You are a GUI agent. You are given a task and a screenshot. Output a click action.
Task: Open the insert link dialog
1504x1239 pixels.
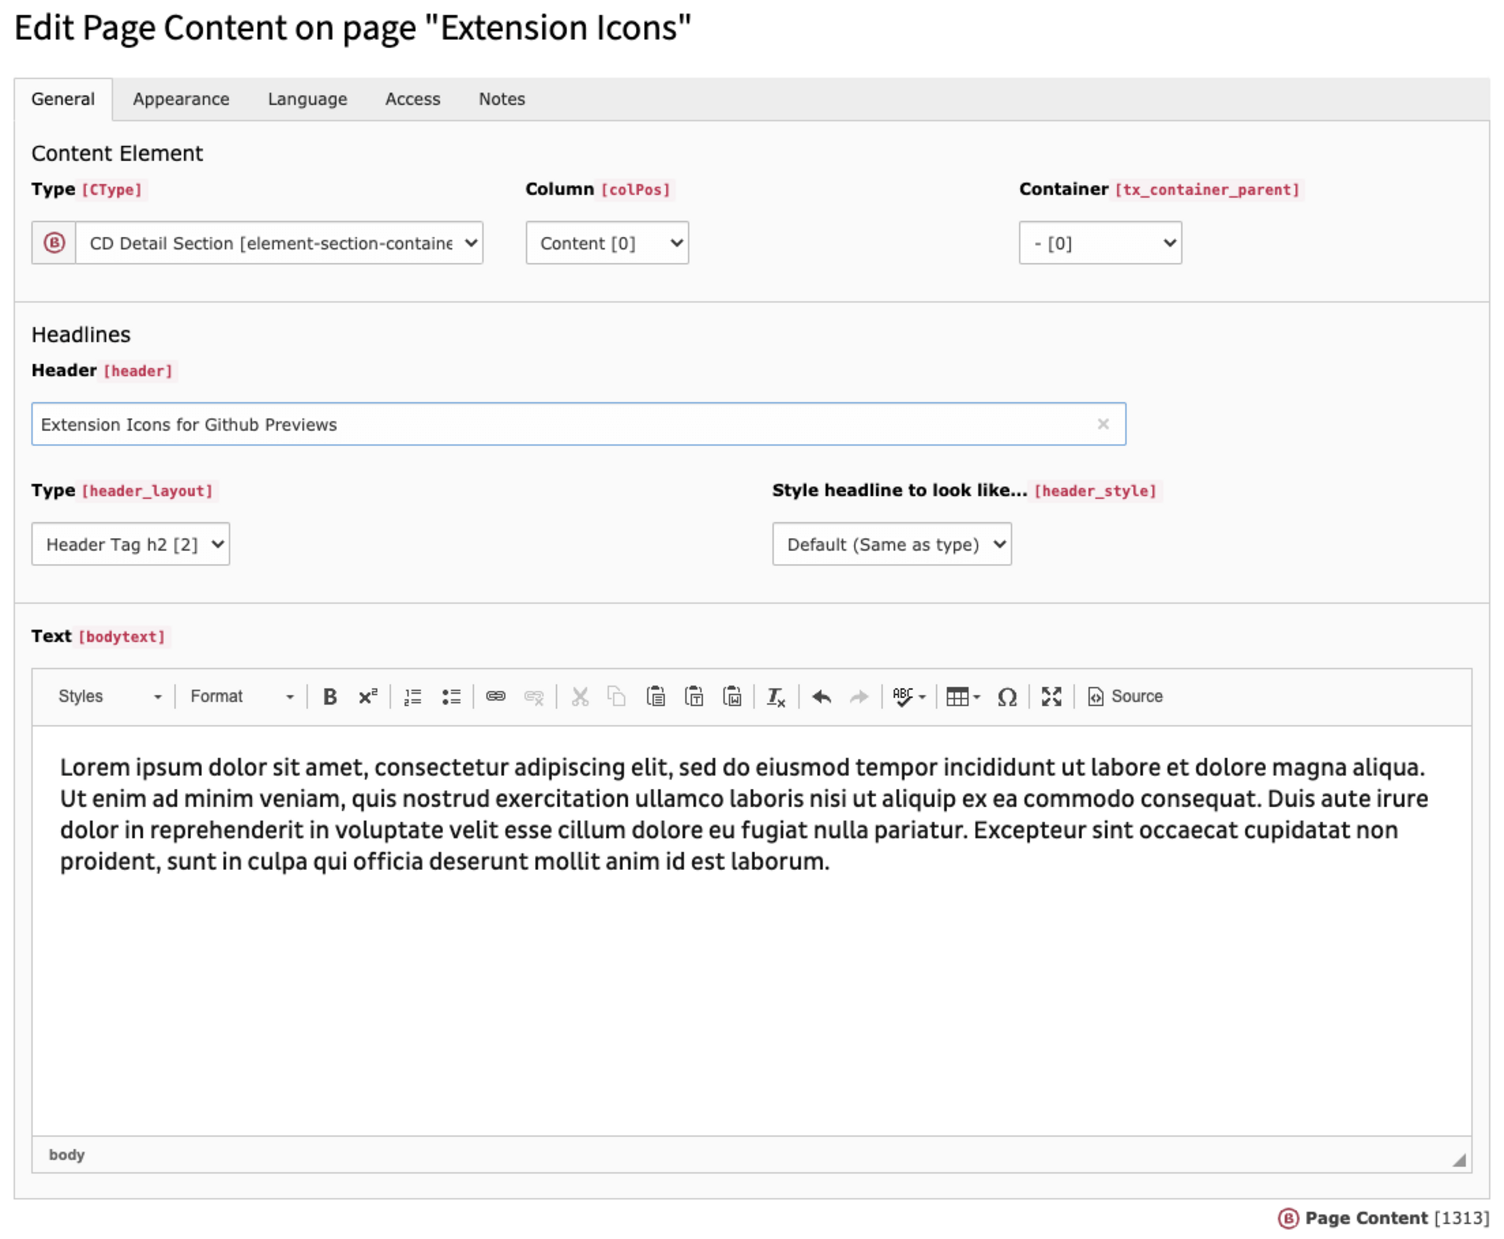[x=494, y=696]
